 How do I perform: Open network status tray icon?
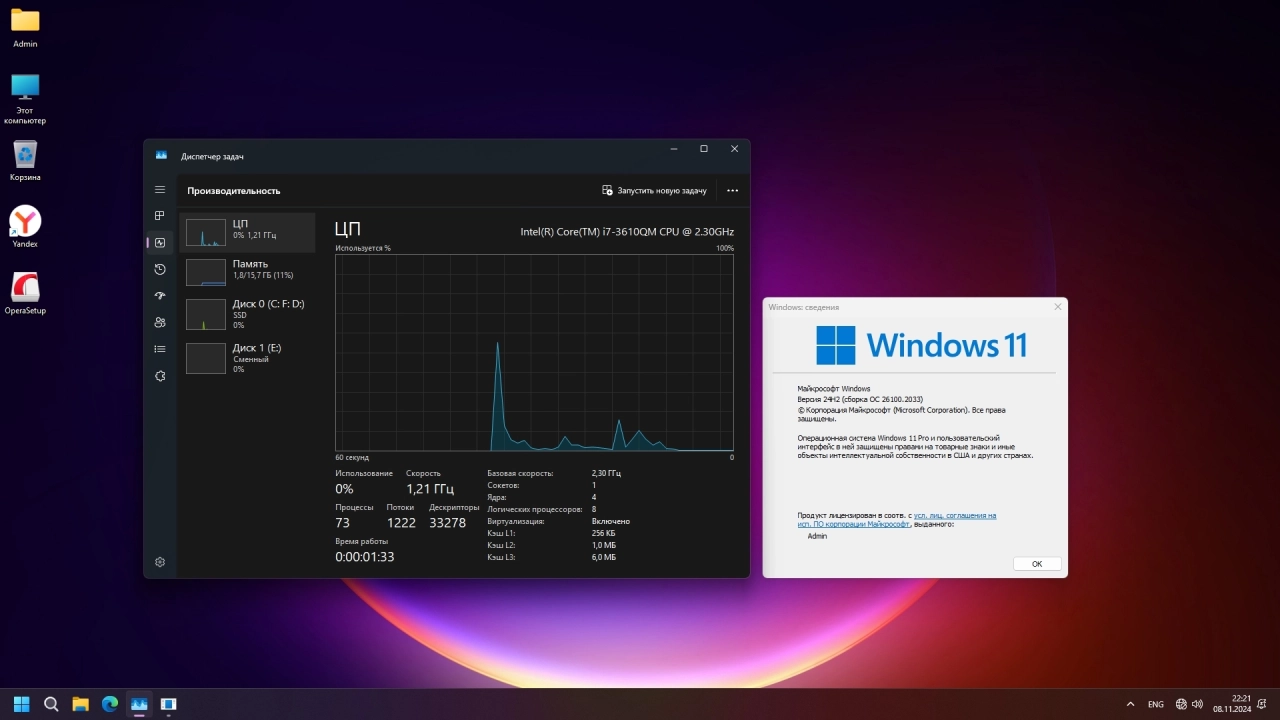click(x=1181, y=704)
